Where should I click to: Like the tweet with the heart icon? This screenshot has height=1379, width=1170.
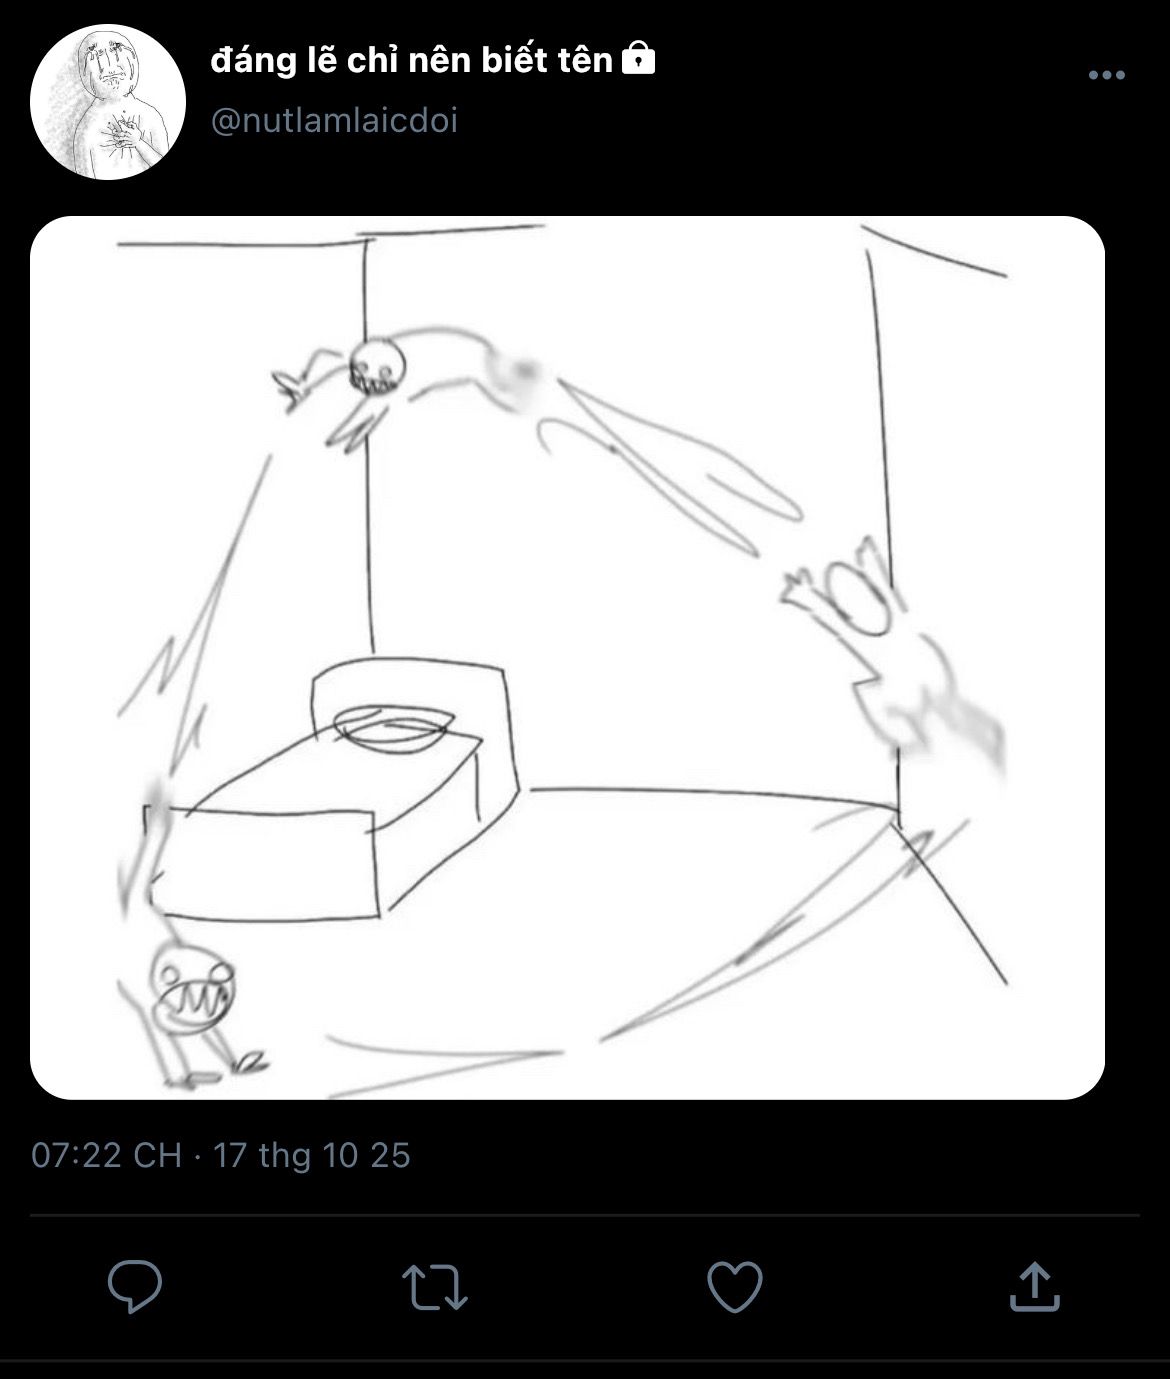(x=734, y=1286)
